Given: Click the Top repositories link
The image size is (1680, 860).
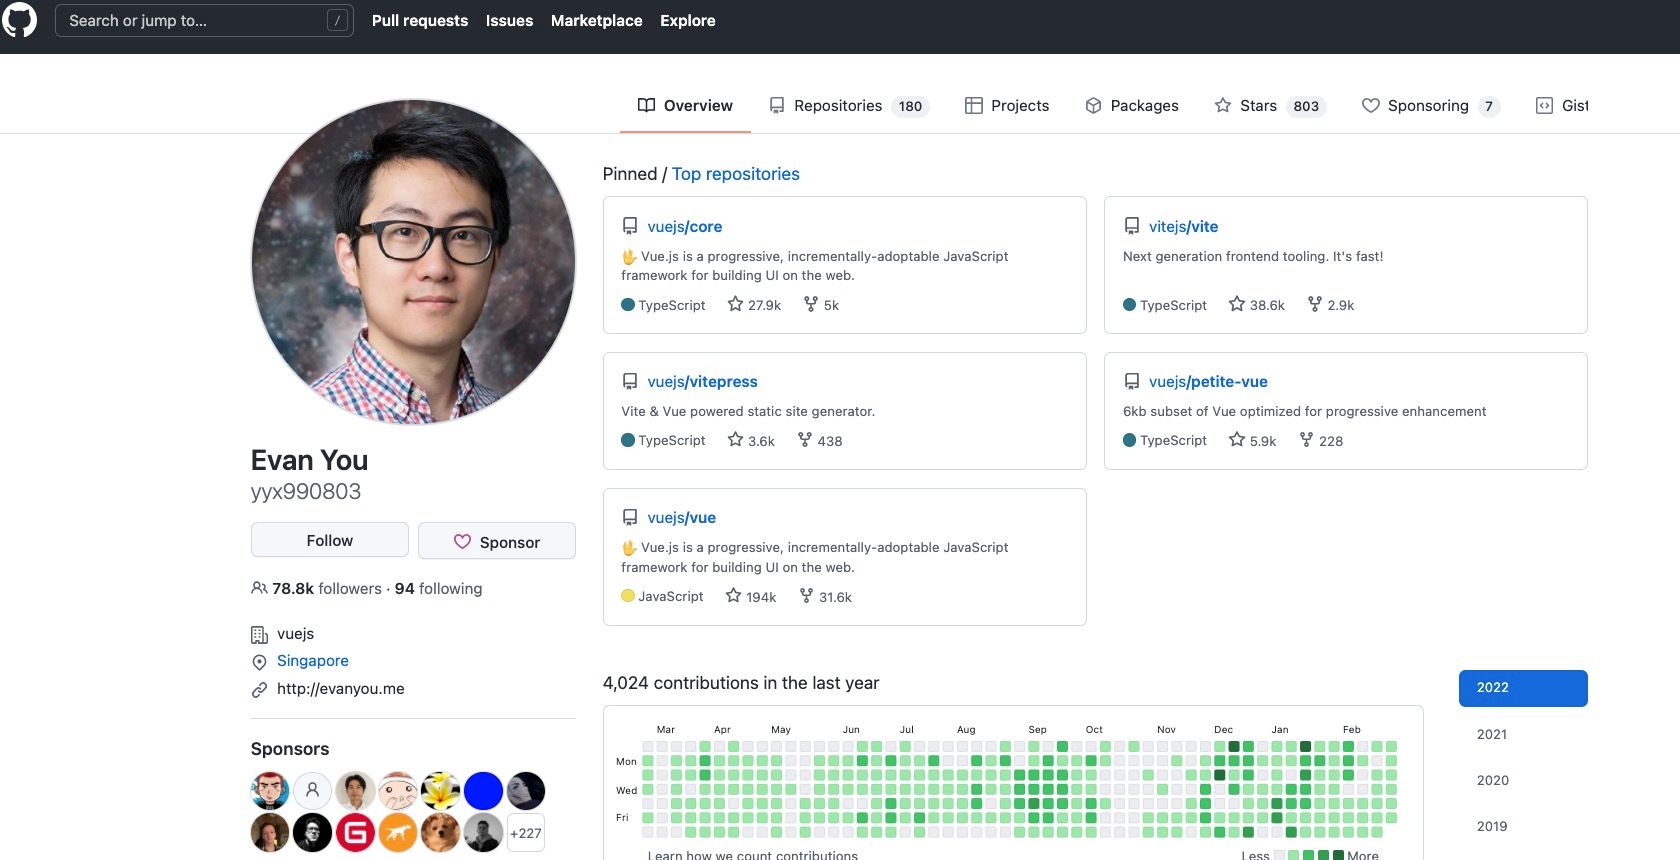Looking at the screenshot, I should pos(736,174).
